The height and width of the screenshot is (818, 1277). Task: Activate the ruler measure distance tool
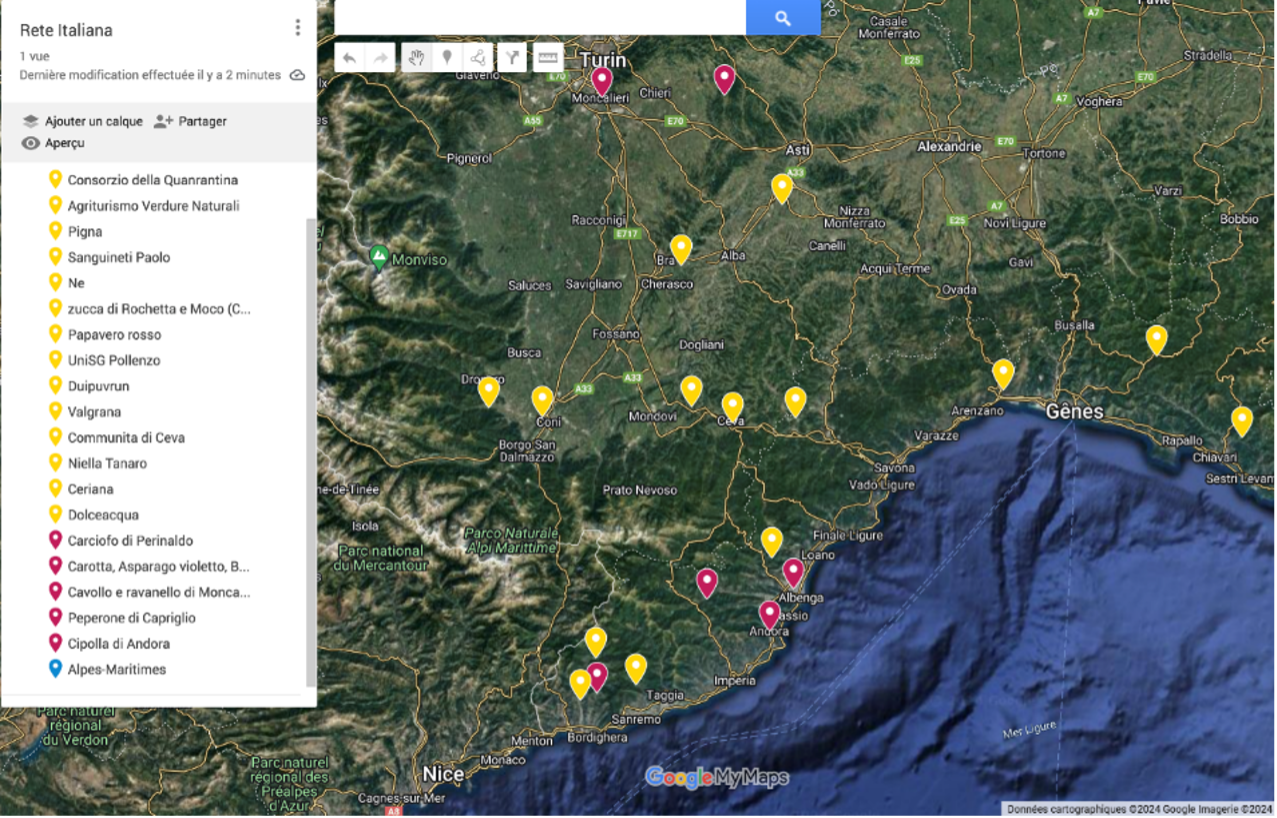point(548,58)
